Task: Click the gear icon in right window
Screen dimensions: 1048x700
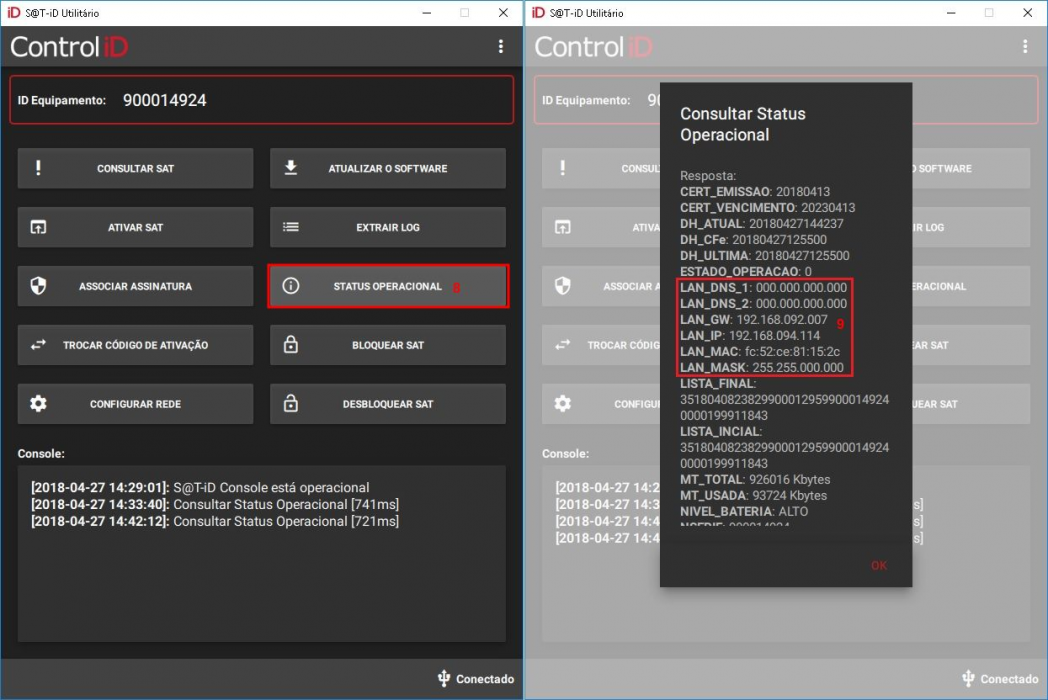Action: click(563, 404)
